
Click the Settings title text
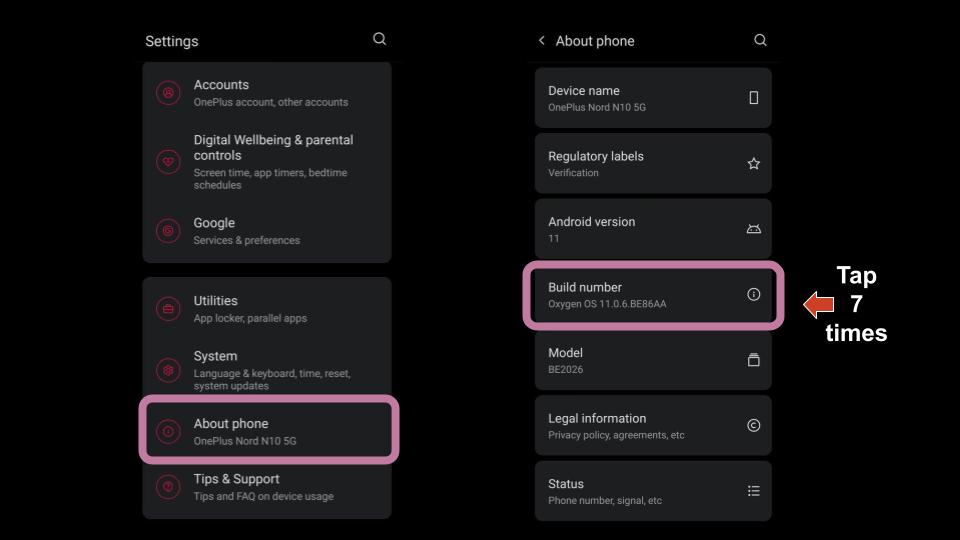(x=171, y=41)
